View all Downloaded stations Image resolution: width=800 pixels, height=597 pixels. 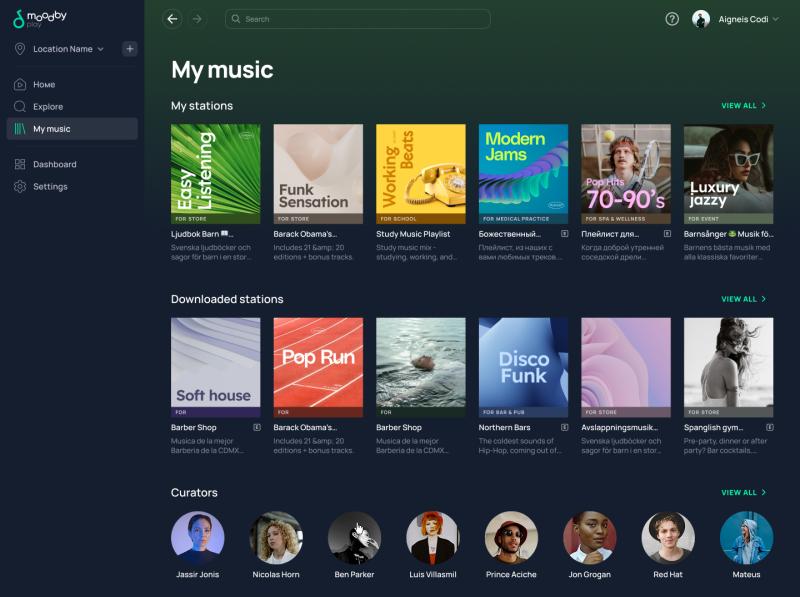coord(743,299)
